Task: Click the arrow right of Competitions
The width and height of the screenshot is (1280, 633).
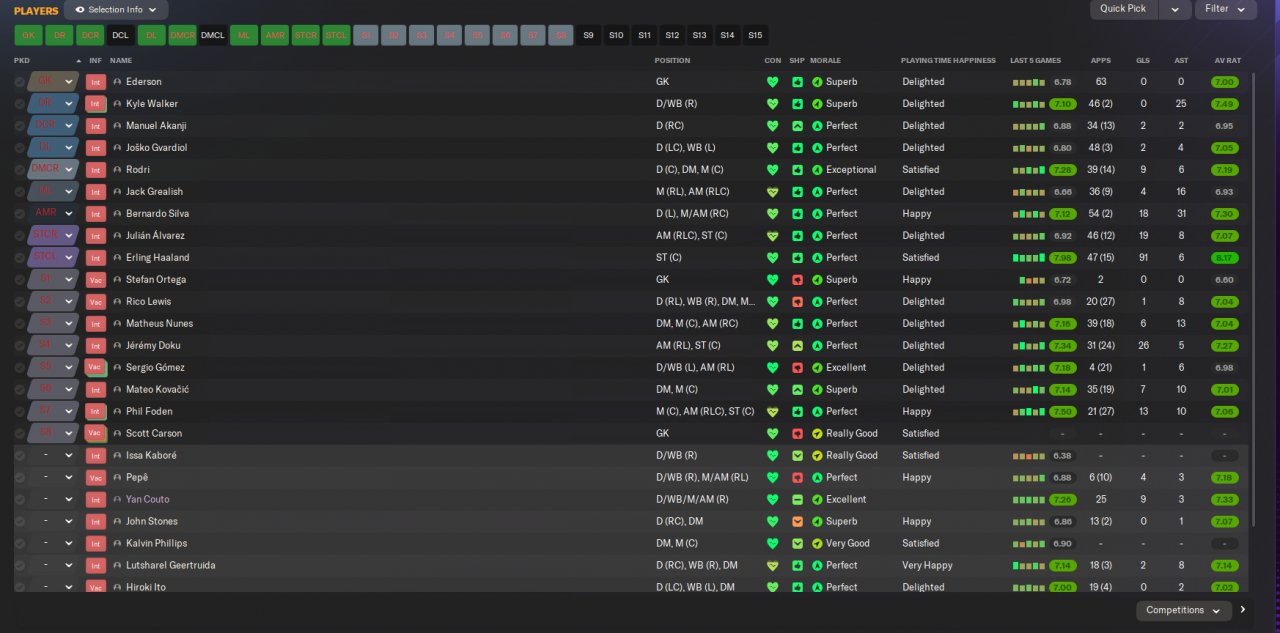Action: 1244,610
